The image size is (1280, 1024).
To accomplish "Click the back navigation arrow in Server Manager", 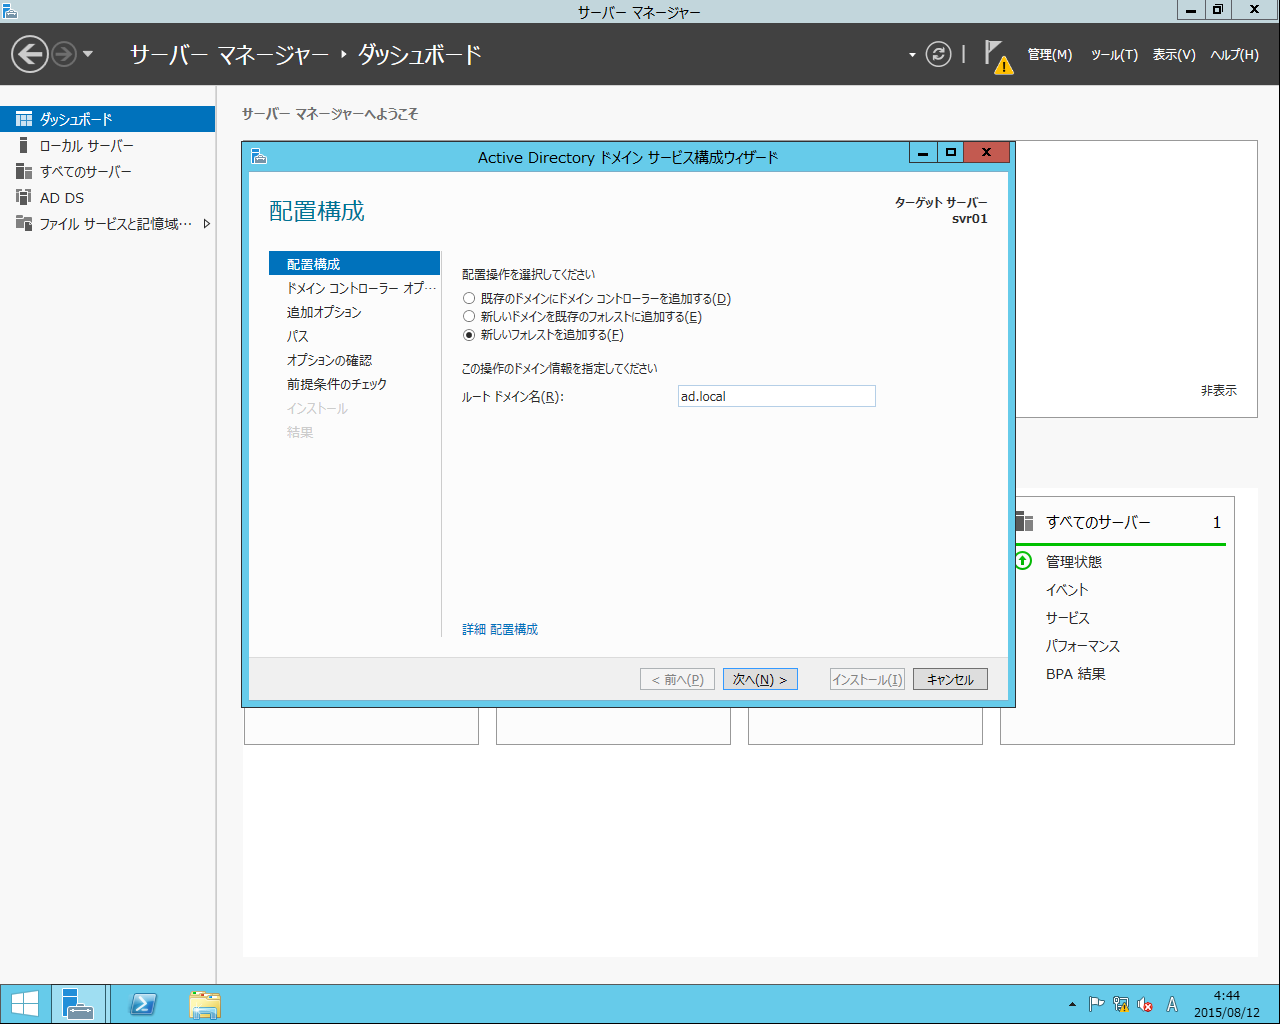I will click(x=30, y=54).
